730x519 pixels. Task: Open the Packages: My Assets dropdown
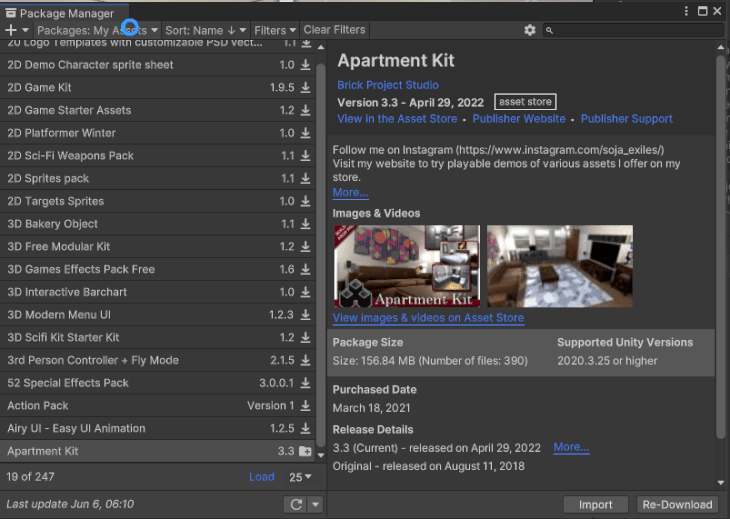[x=98, y=30]
